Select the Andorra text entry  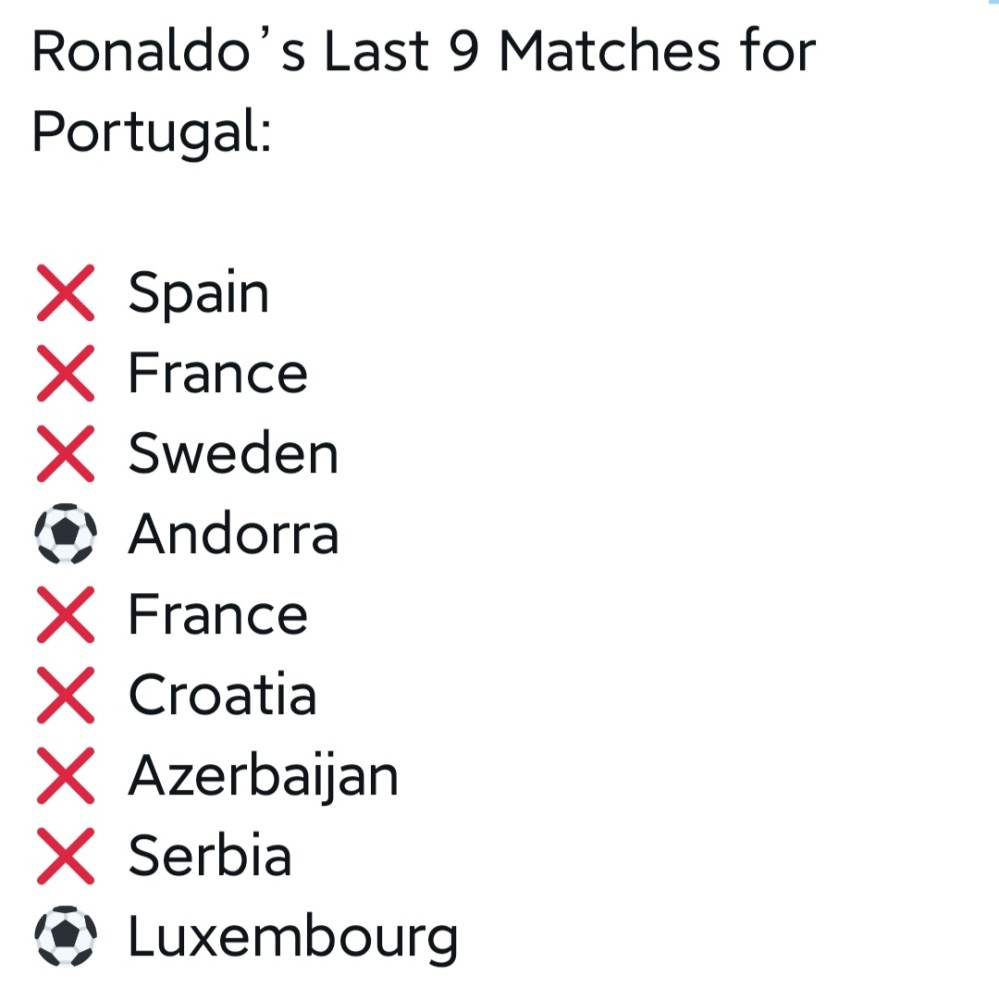233,535
